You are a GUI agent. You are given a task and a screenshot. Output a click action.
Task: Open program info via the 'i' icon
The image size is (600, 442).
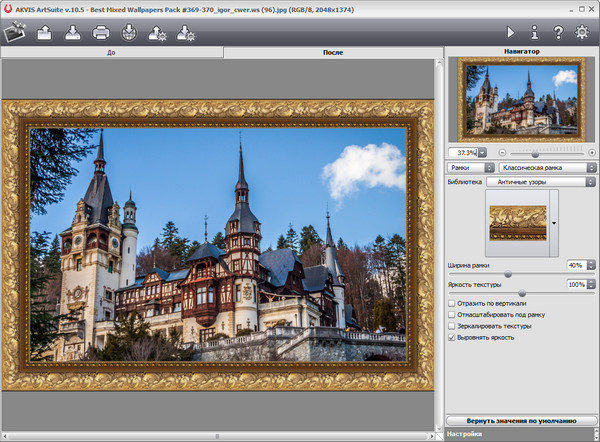pyautogui.click(x=535, y=32)
